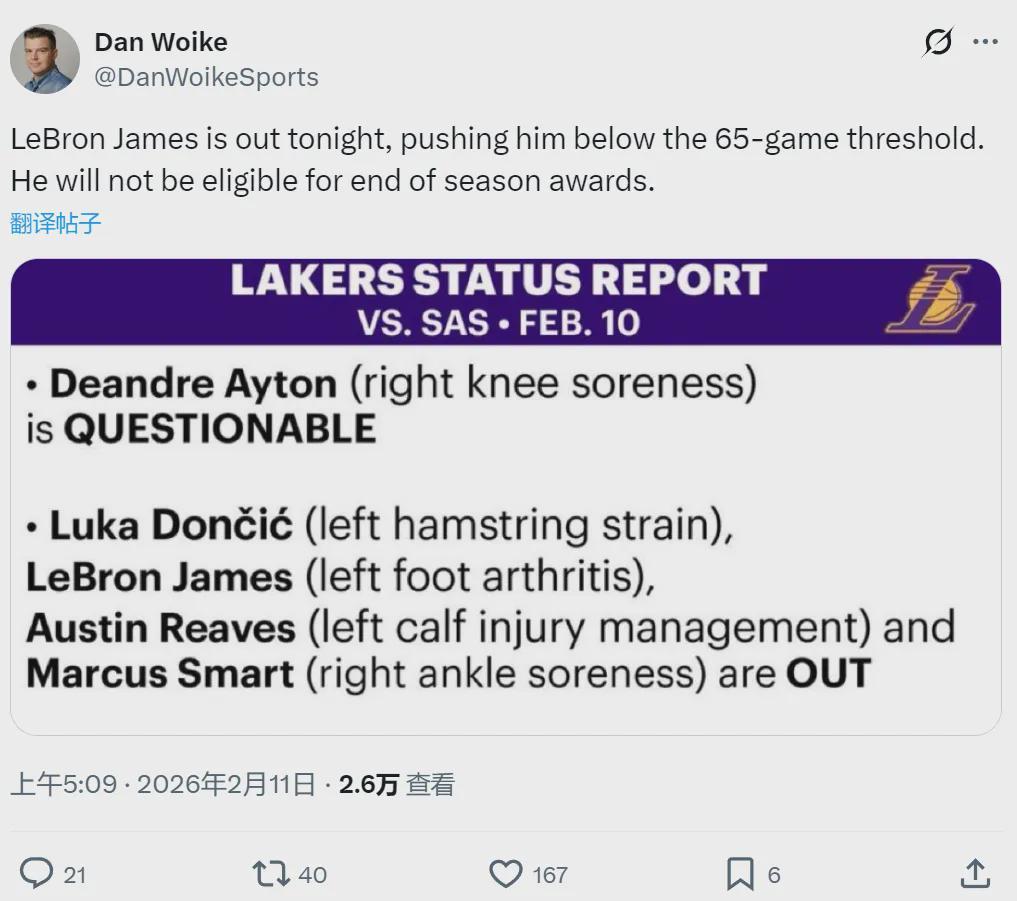Bookmark the post with the bookmark icon

click(x=740, y=874)
